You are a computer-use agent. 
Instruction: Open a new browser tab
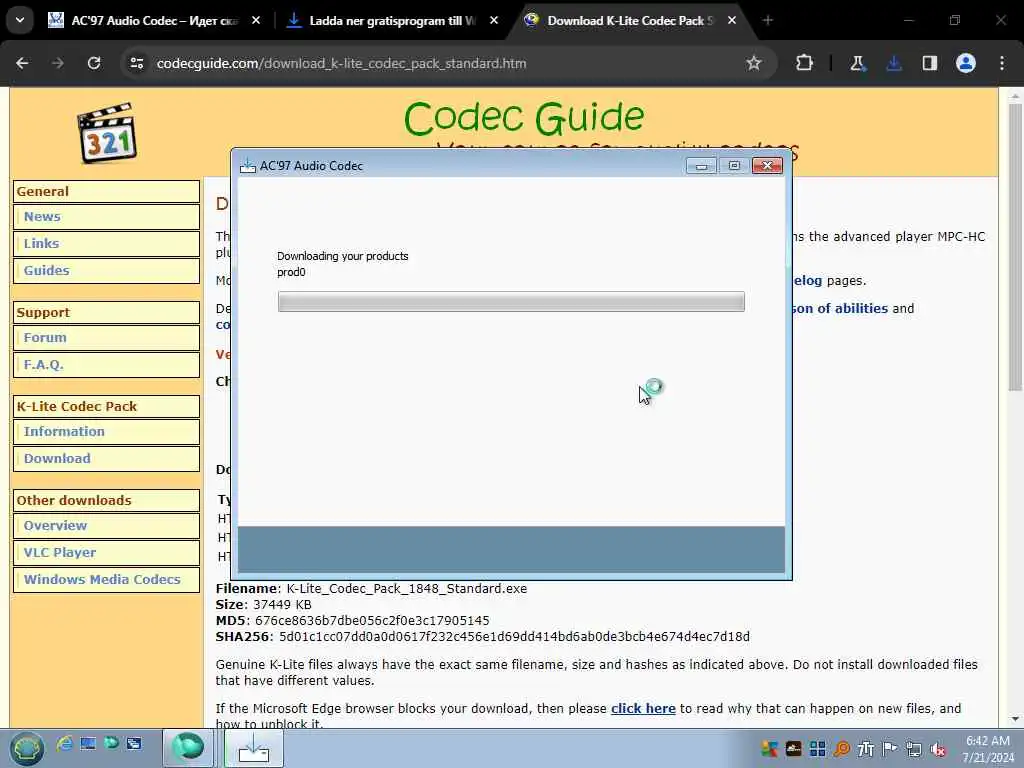[767, 21]
